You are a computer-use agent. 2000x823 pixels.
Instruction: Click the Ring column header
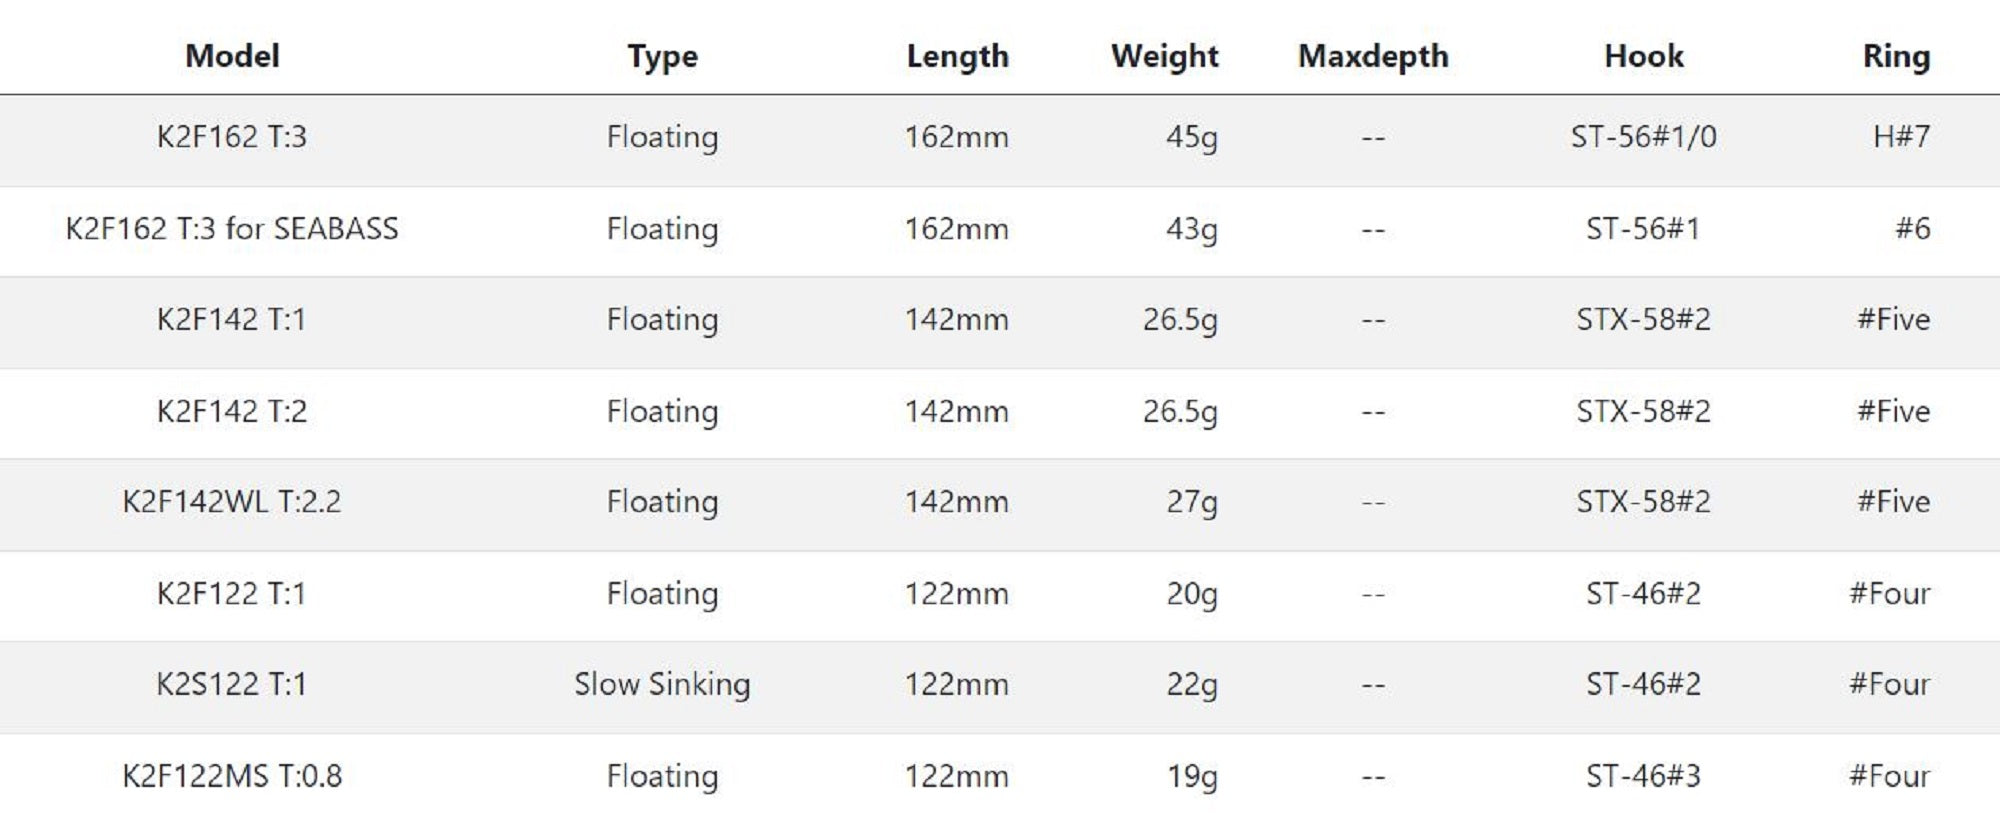(x=1895, y=57)
